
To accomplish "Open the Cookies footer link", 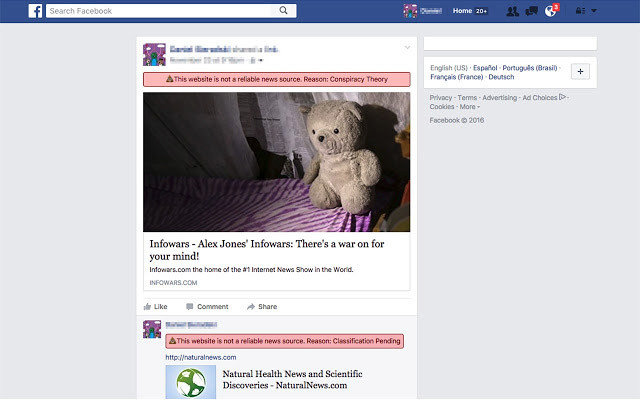I will [442, 107].
